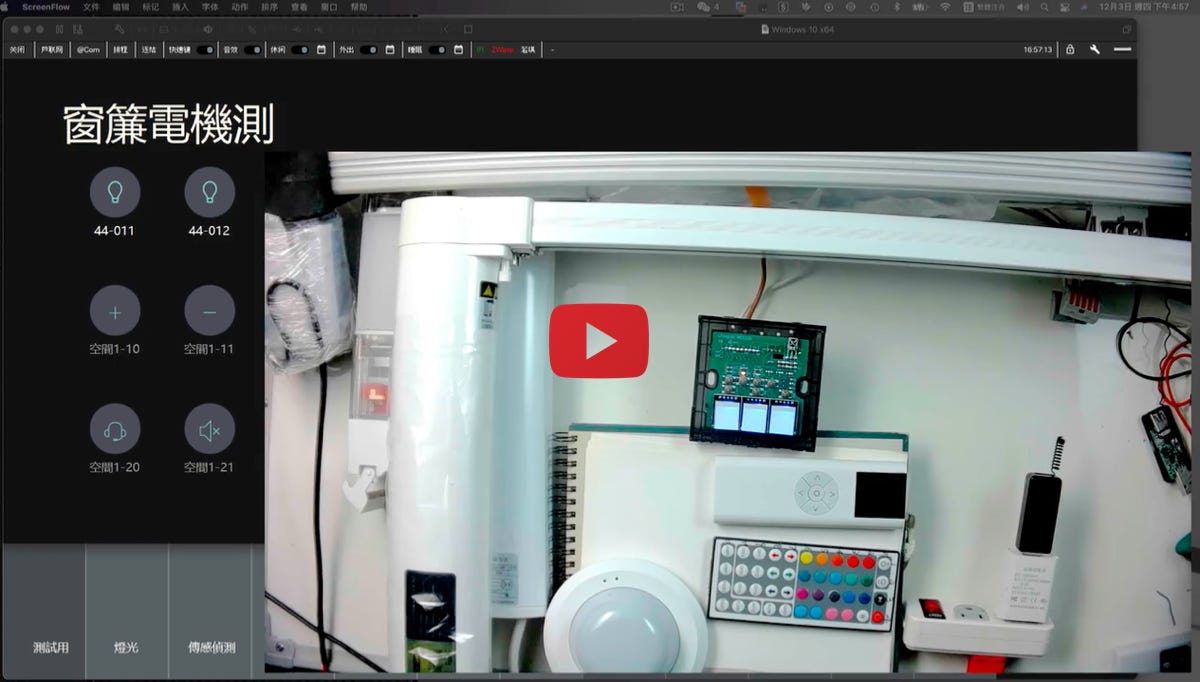Click the 连结 connect button
The height and width of the screenshot is (682, 1200).
click(148, 49)
